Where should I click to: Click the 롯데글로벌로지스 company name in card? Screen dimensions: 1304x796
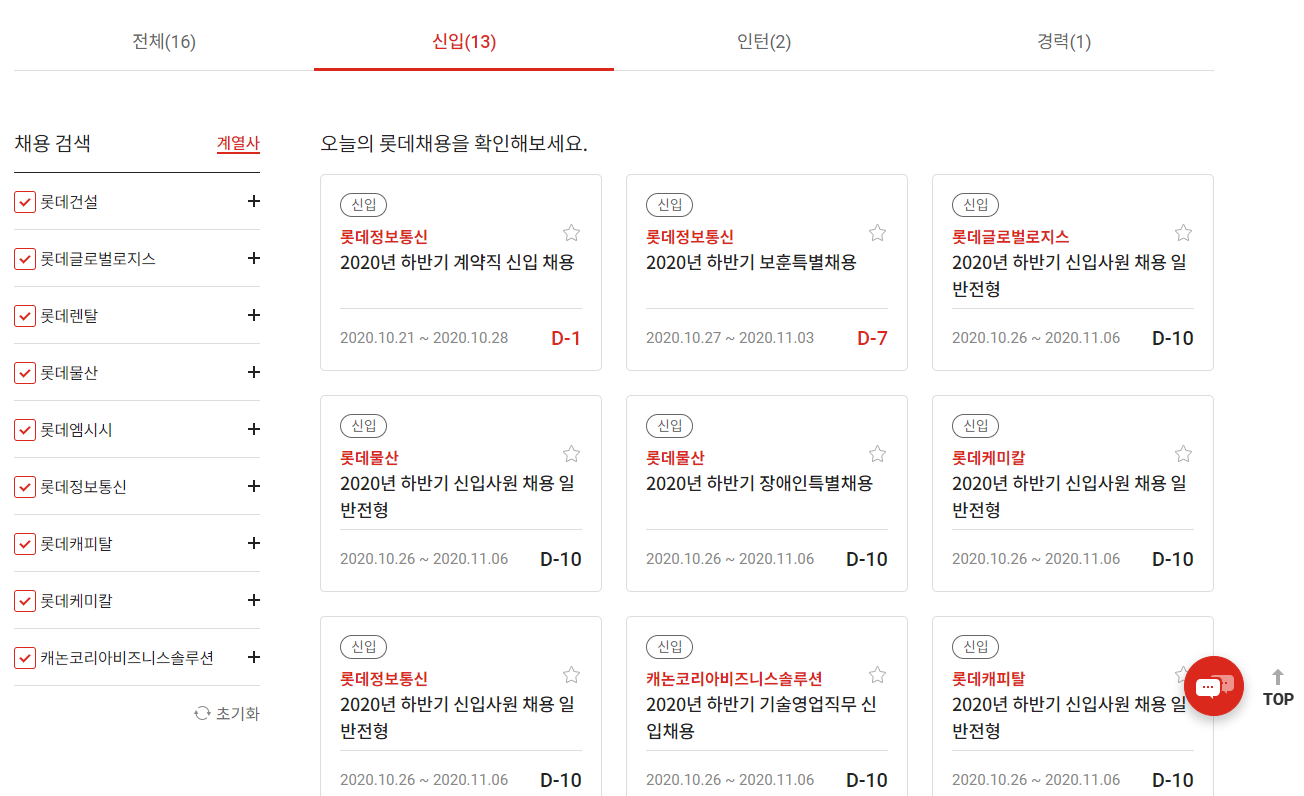[x=1010, y=237]
